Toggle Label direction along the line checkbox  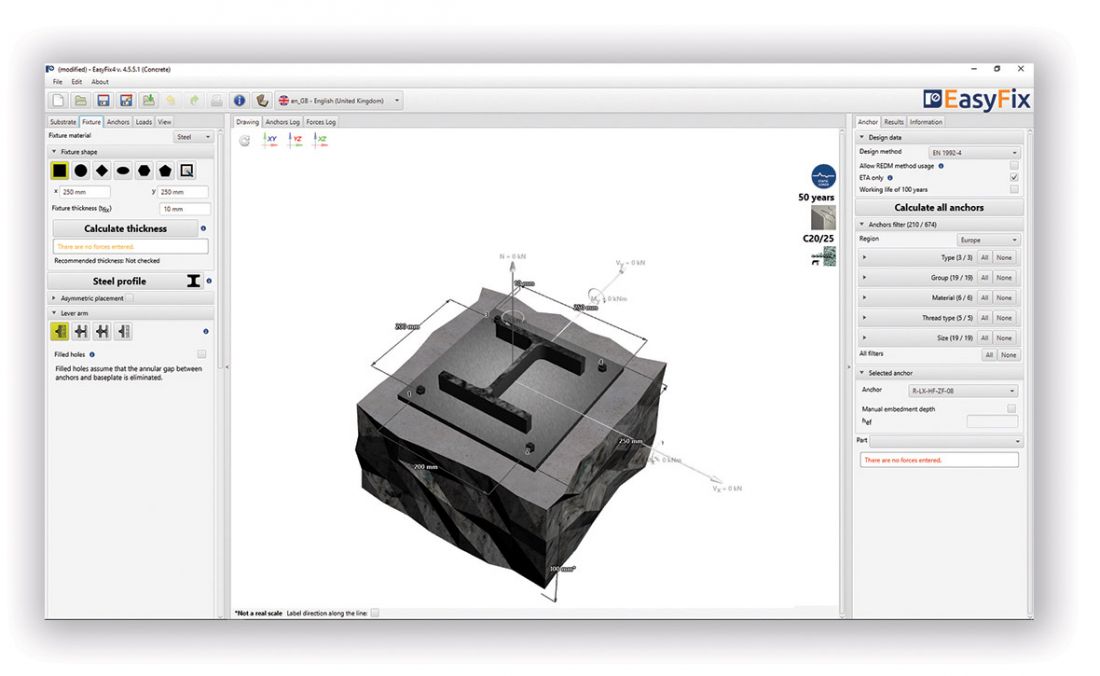375,613
